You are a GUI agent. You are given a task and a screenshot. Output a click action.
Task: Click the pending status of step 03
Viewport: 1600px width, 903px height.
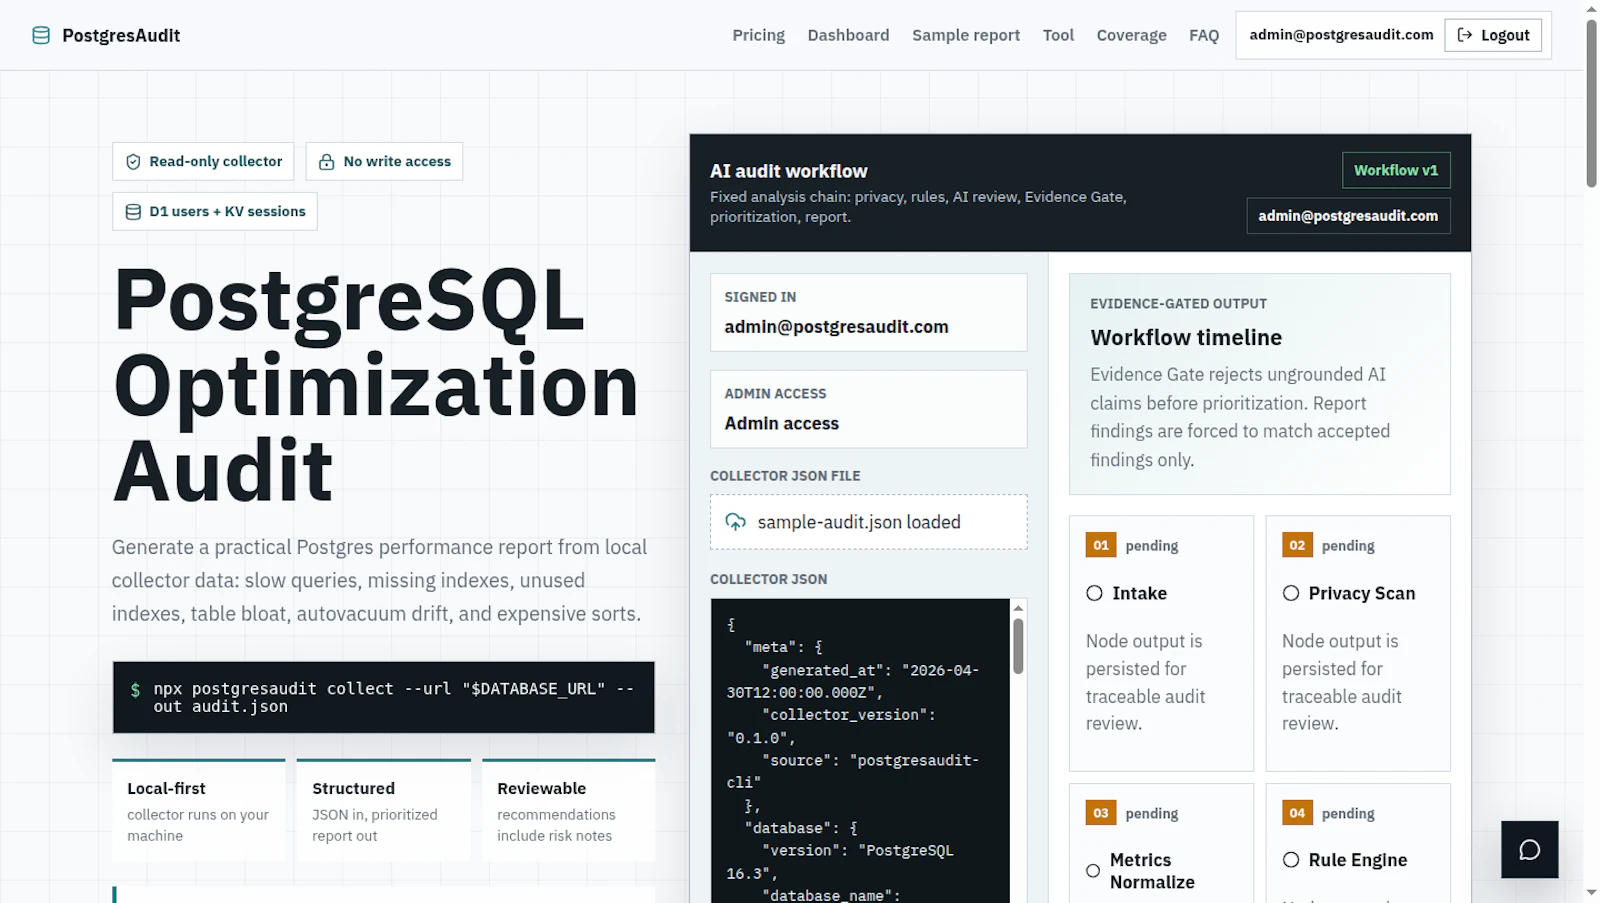point(1151,813)
